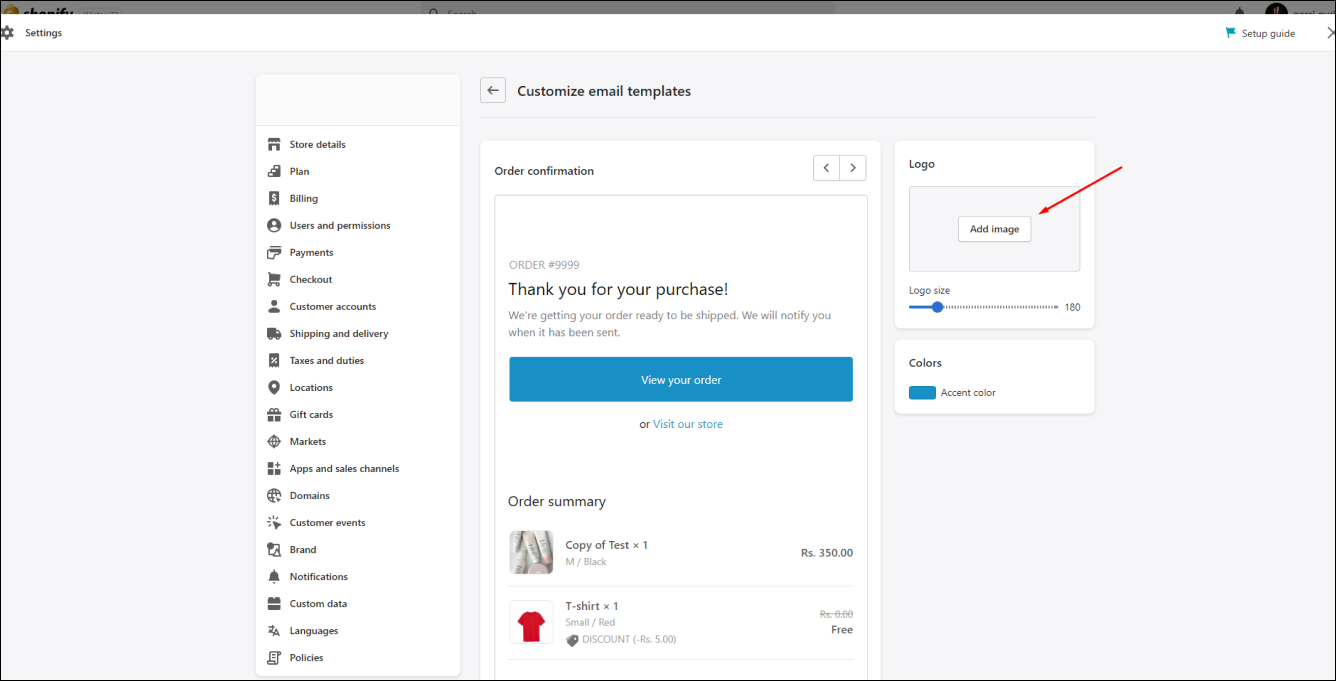Show previous email template with left chevron
The height and width of the screenshot is (681, 1336).
point(826,168)
